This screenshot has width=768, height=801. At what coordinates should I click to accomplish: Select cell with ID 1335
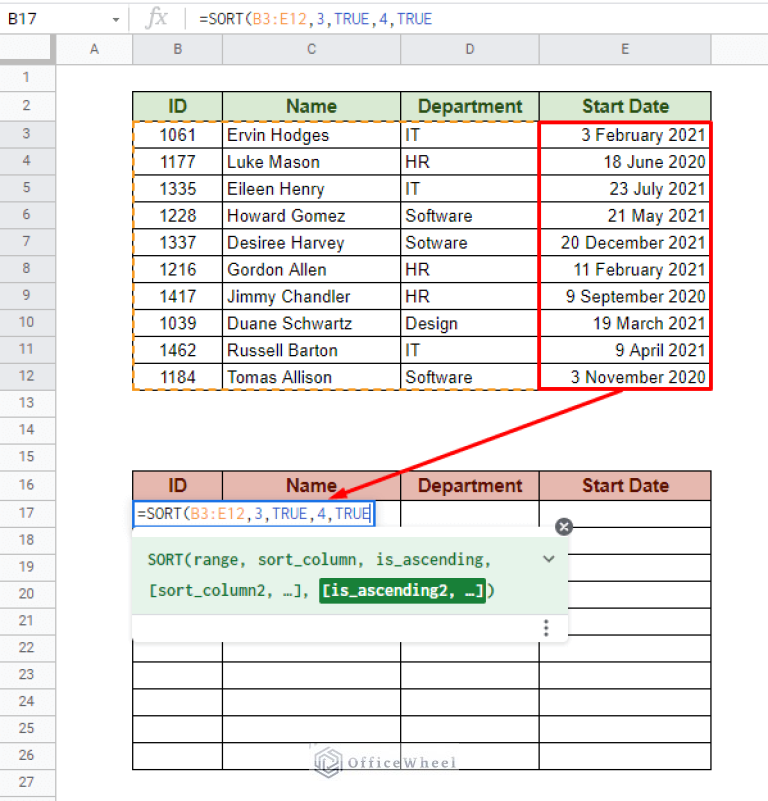[x=177, y=189]
